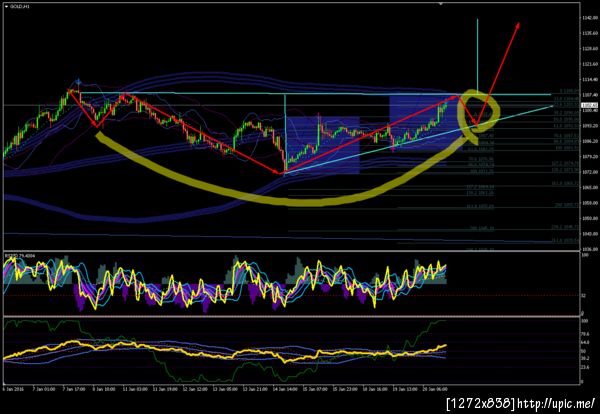Click the 1065.00 price axis label
The image size is (600, 414).
point(589,187)
